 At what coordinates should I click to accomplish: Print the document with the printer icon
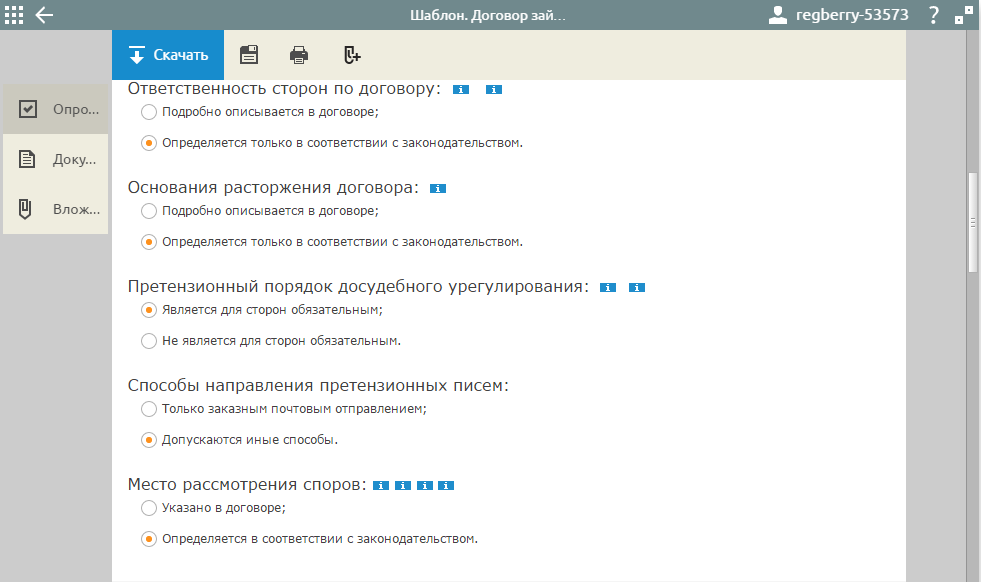tap(299, 55)
